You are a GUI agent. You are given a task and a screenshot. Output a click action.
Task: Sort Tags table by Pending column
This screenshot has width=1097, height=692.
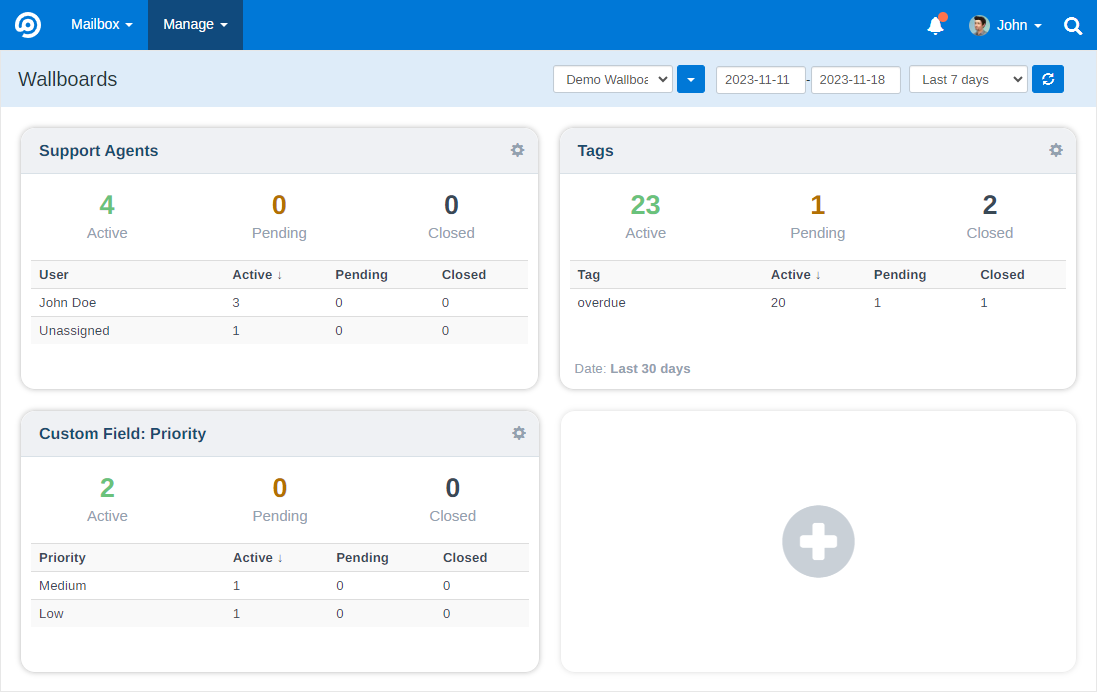[x=900, y=274]
